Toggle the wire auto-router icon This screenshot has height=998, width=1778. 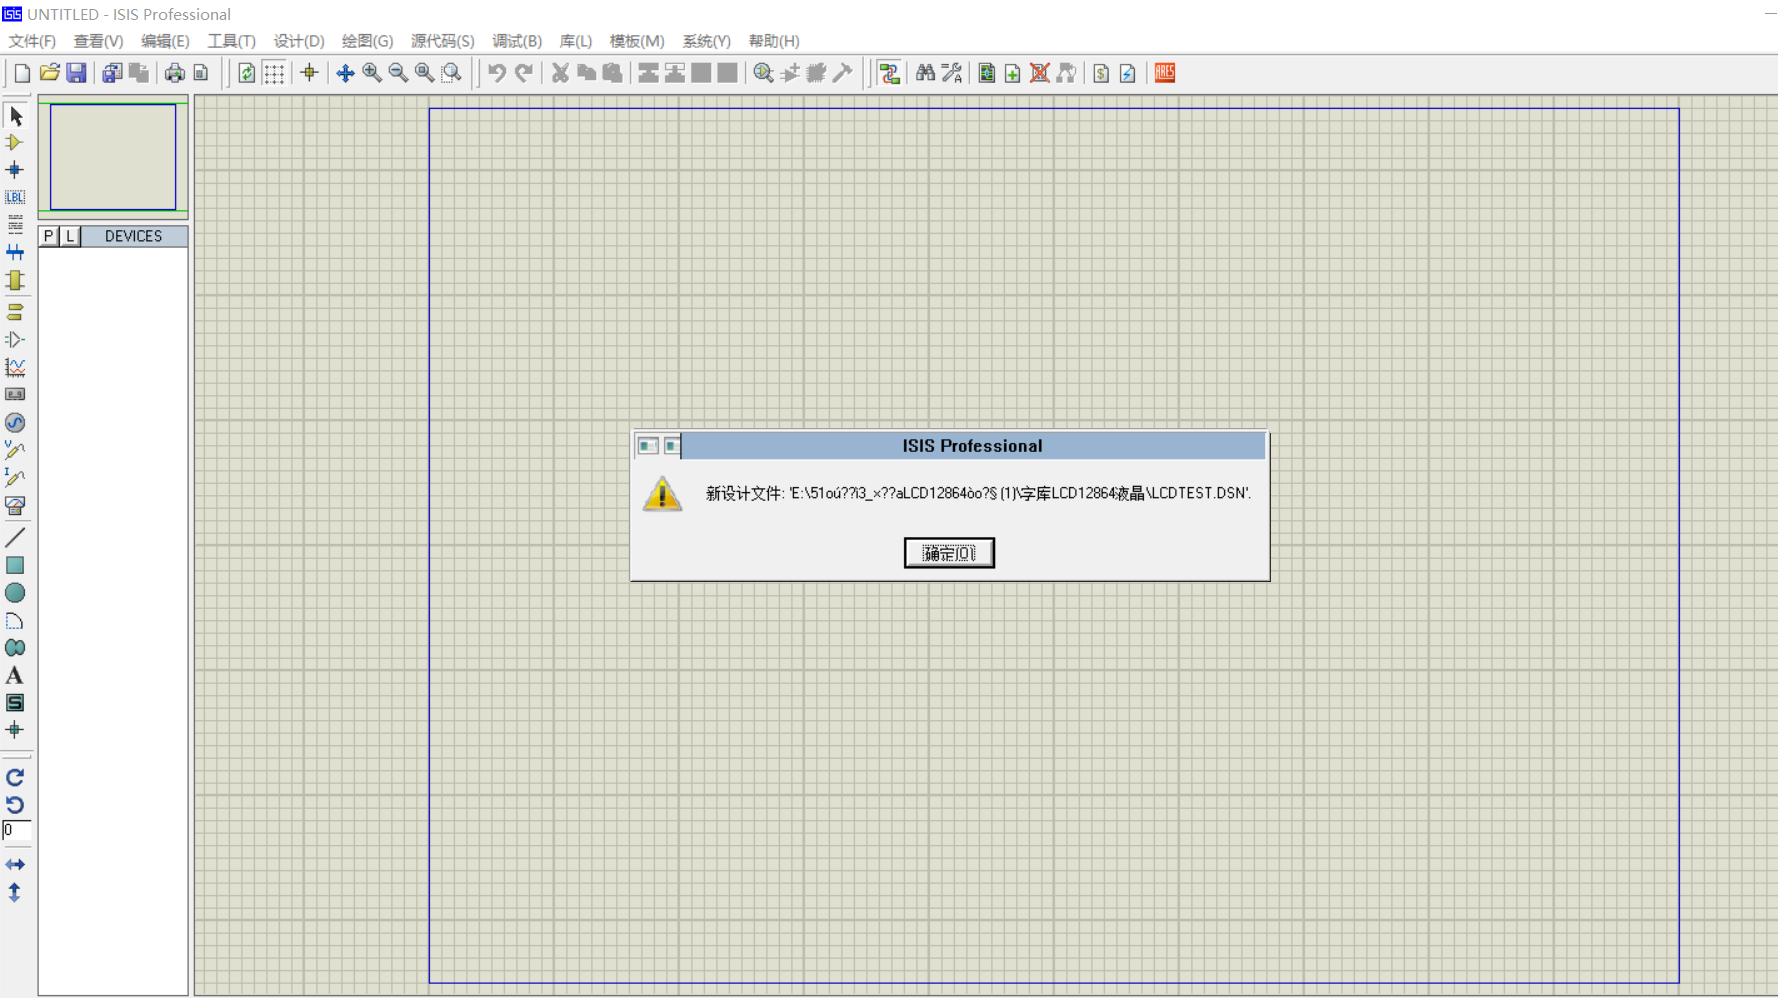coord(889,73)
